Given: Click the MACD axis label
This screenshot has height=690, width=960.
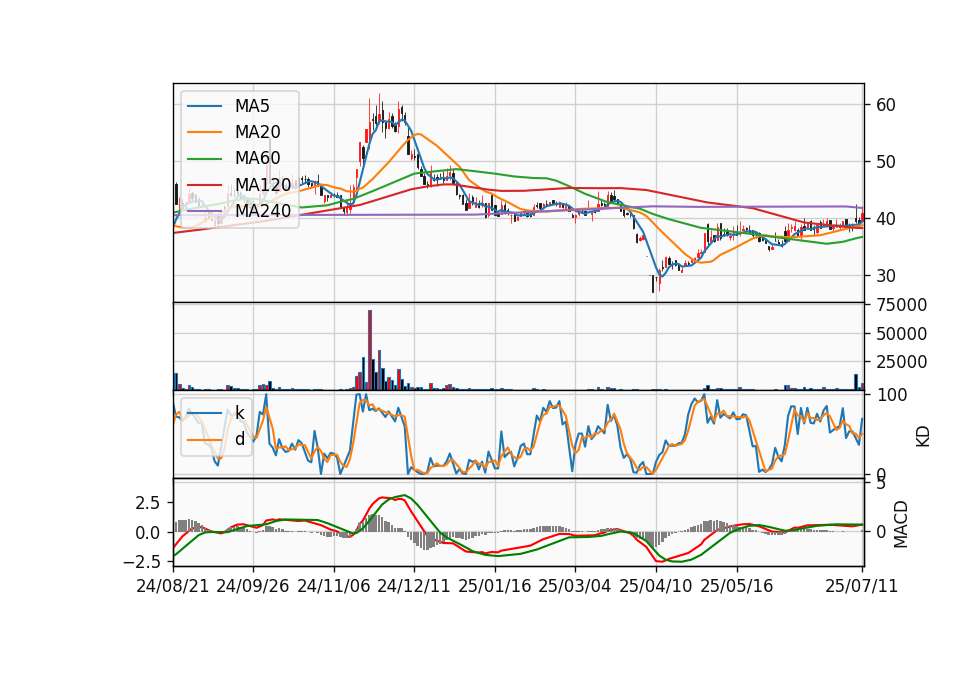Looking at the screenshot, I should tap(901, 524).
